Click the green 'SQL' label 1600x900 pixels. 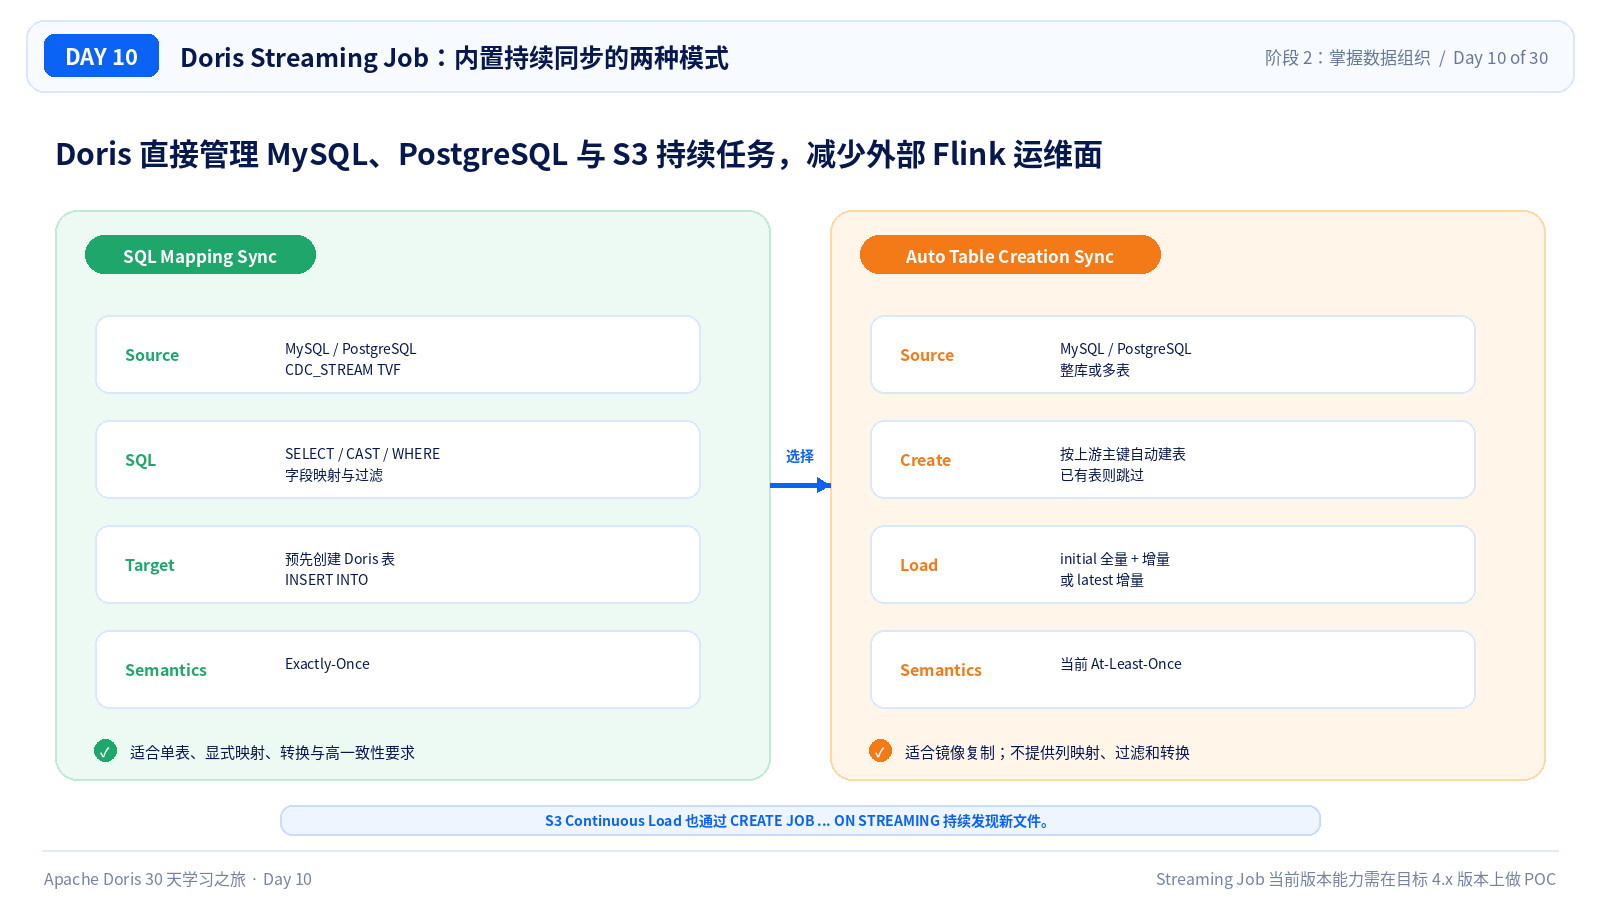pos(140,460)
